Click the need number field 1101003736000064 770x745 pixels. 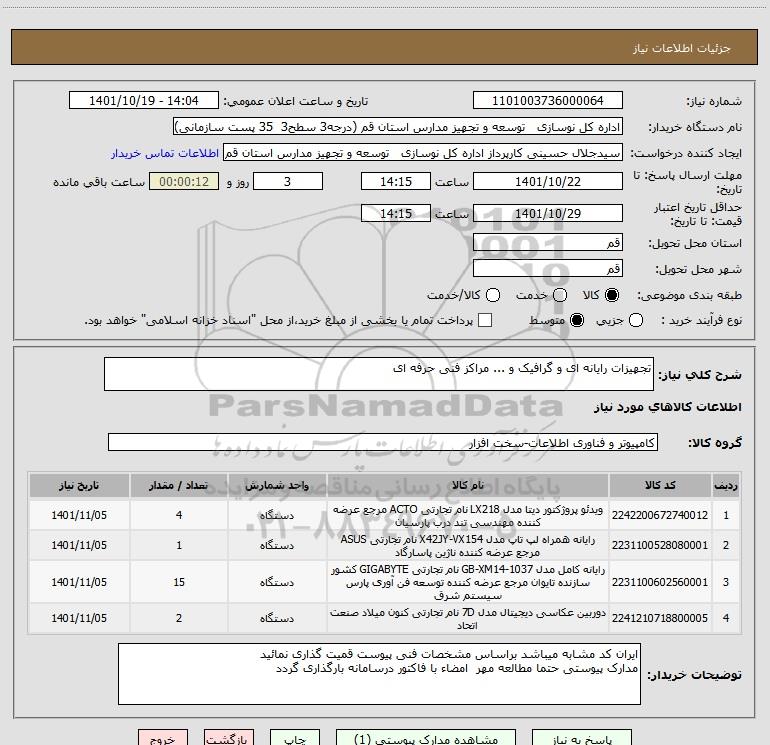tap(548, 101)
